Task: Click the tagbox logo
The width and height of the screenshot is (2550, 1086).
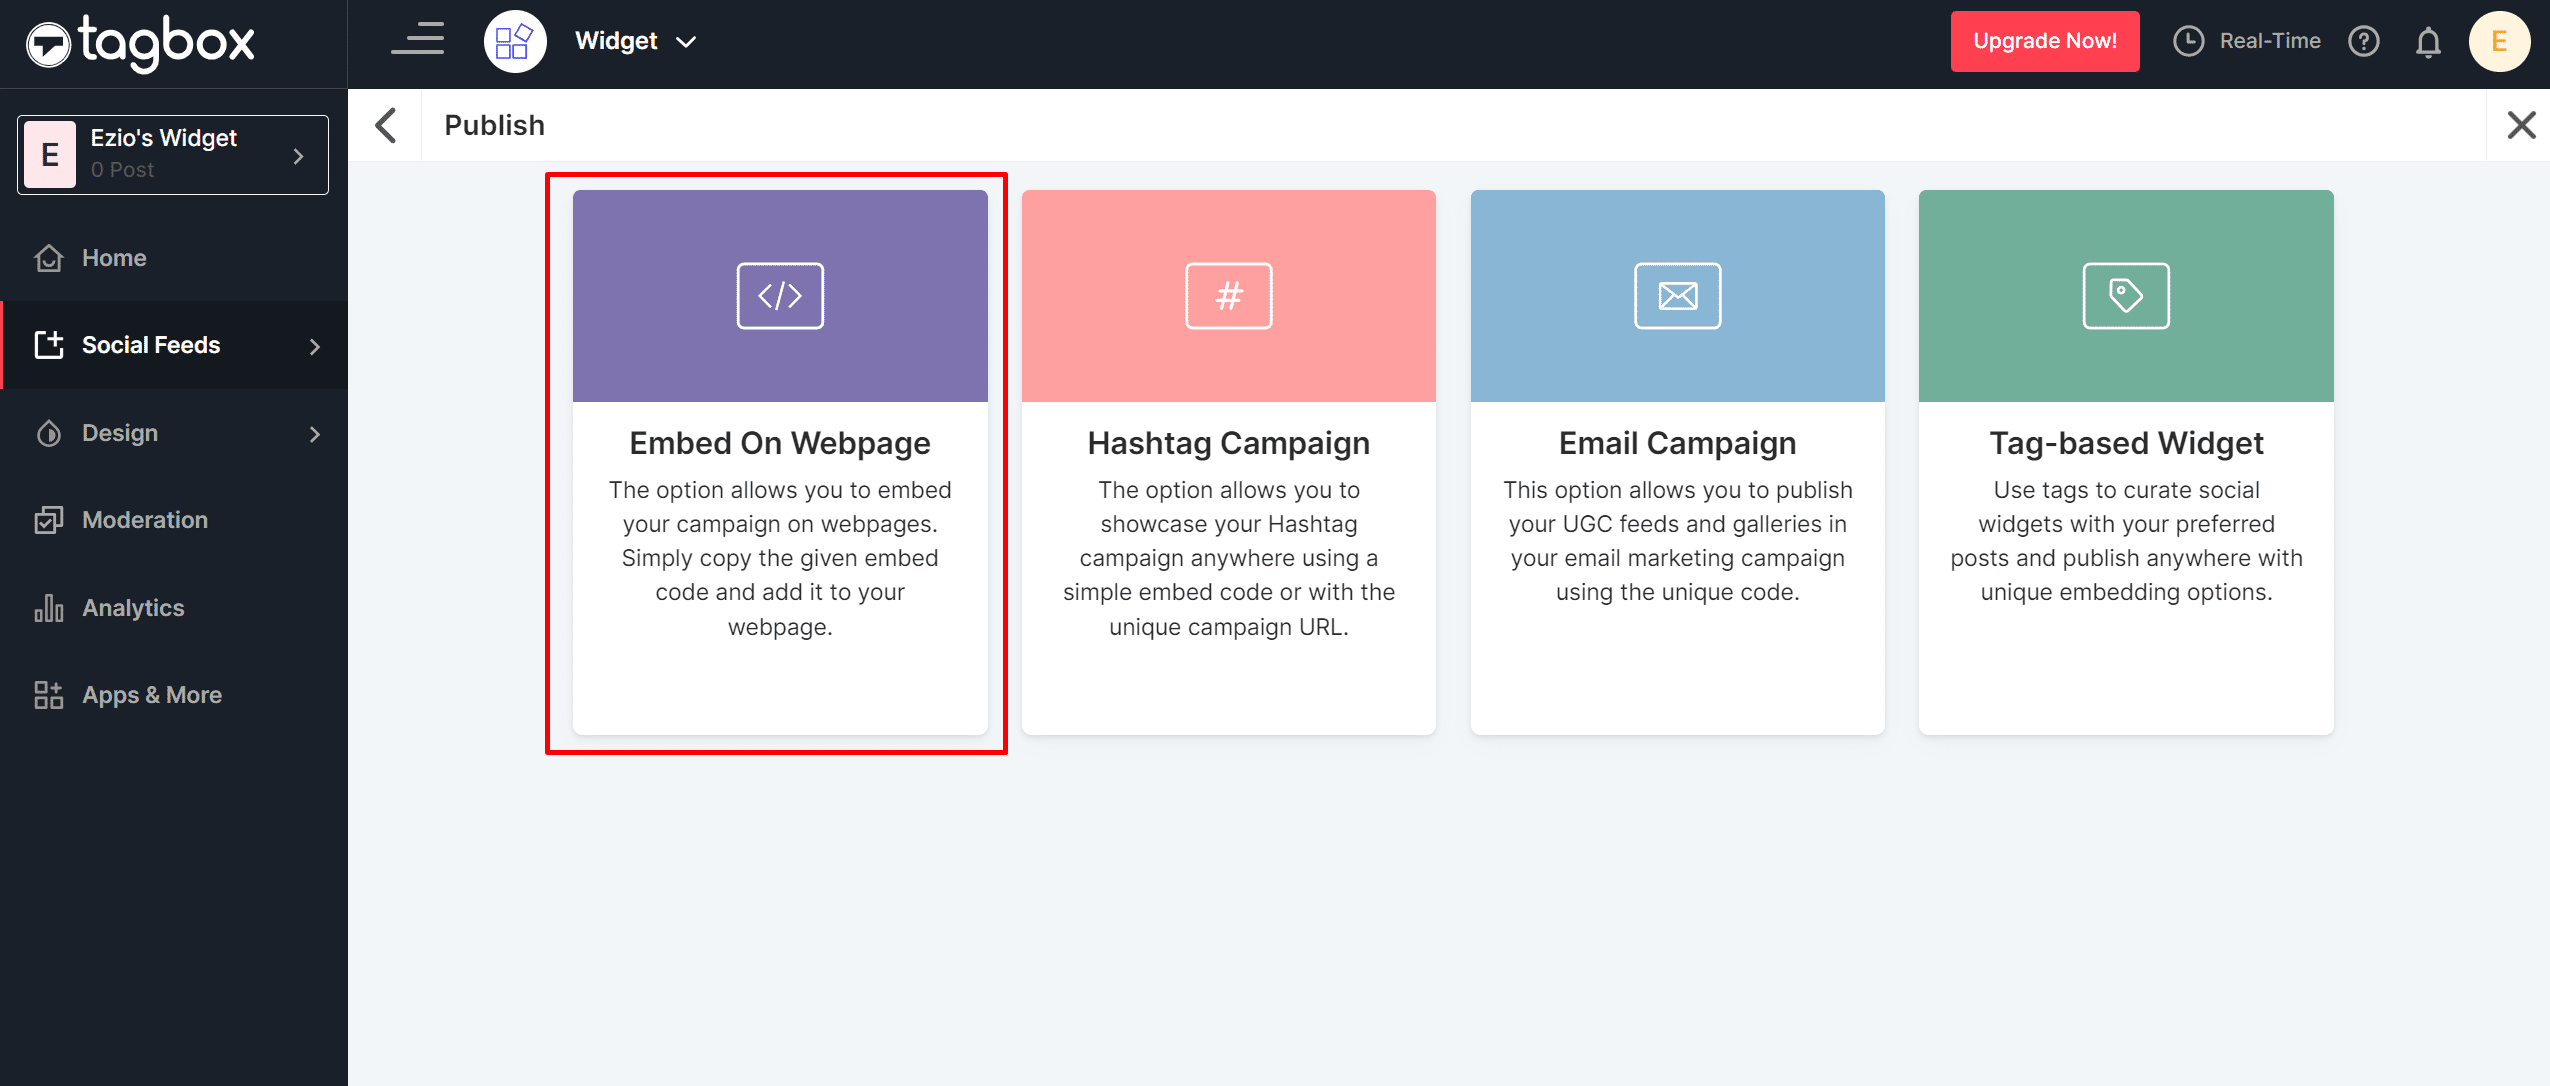Action: pos(140,43)
